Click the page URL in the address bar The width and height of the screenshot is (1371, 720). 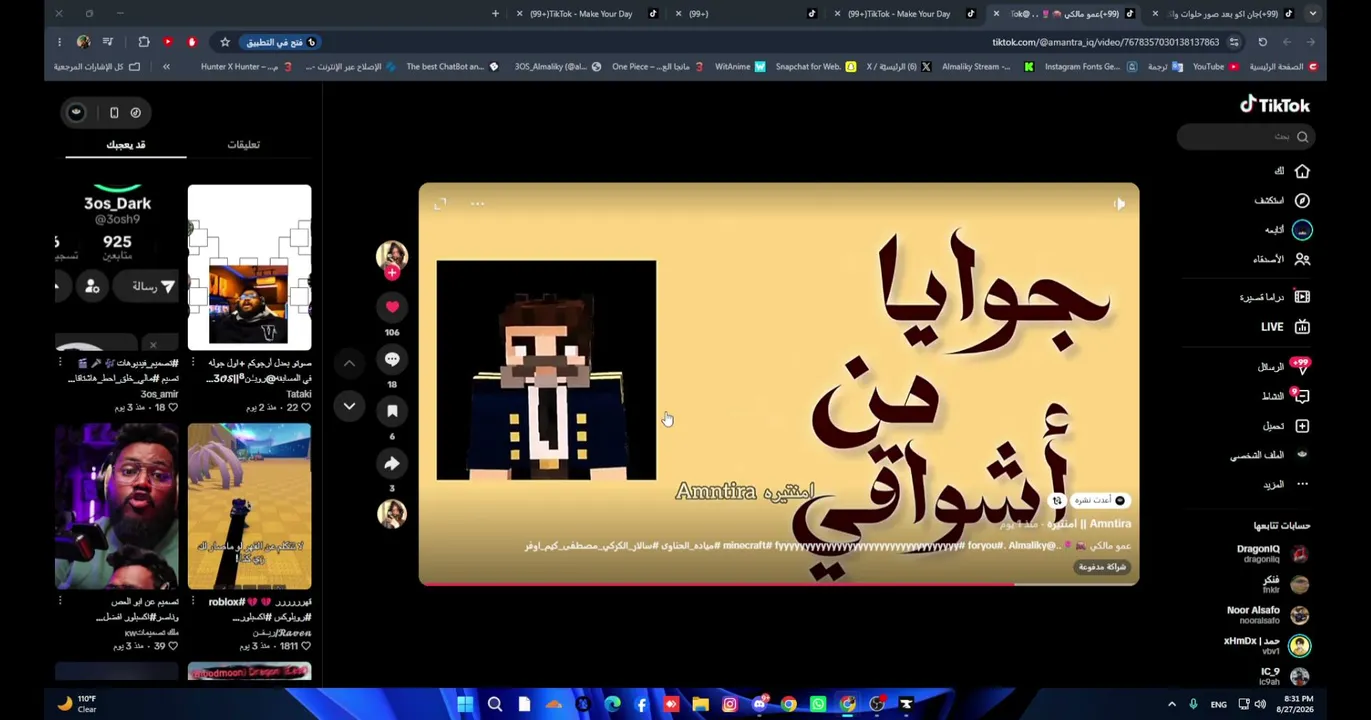1105,42
